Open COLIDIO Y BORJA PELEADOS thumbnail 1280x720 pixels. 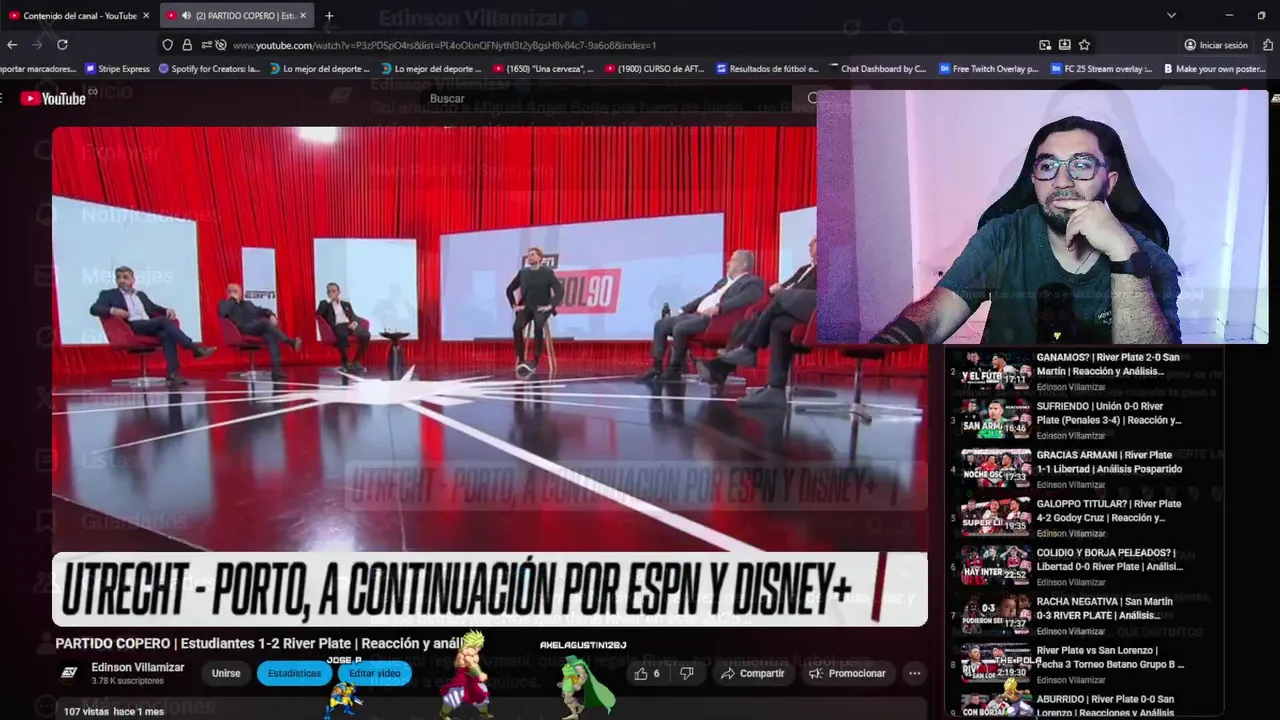pos(996,566)
